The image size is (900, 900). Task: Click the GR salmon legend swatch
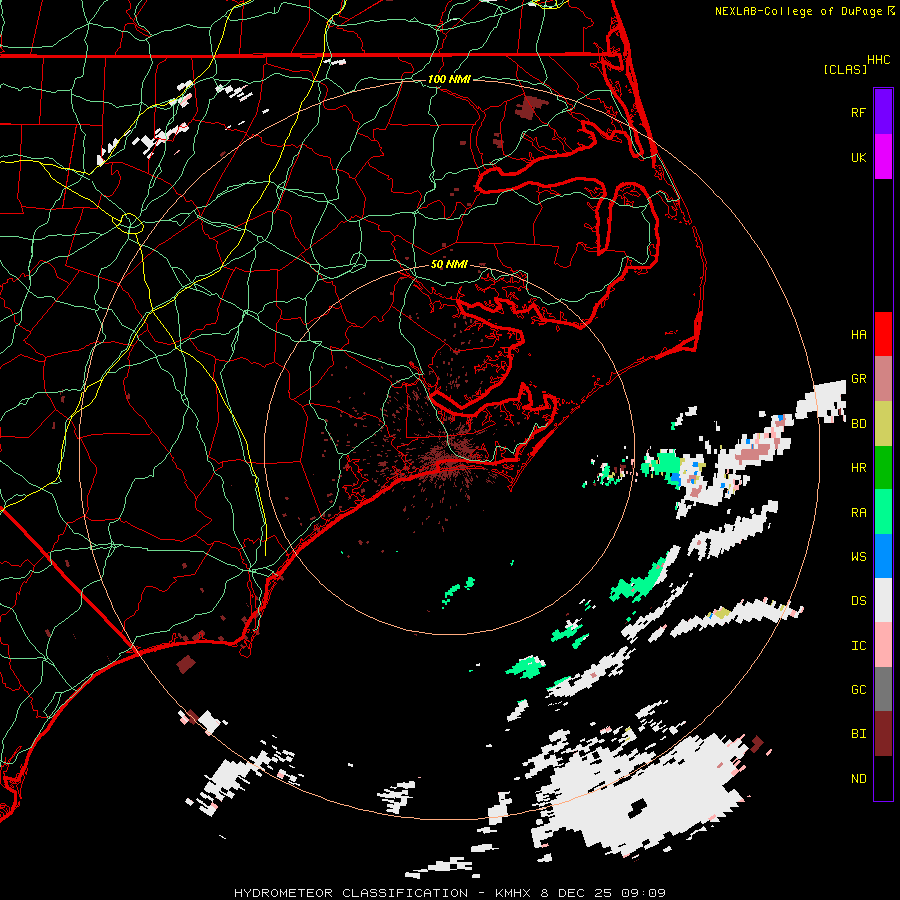pyautogui.click(x=883, y=379)
